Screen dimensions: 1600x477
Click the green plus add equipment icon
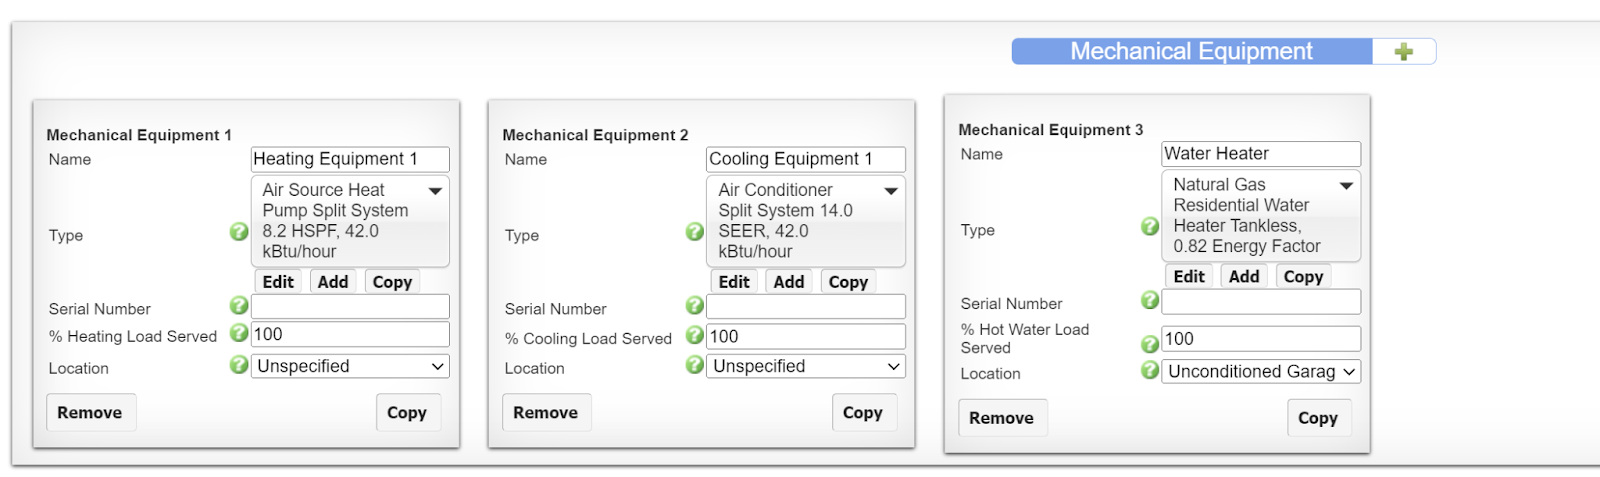pos(1404,52)
